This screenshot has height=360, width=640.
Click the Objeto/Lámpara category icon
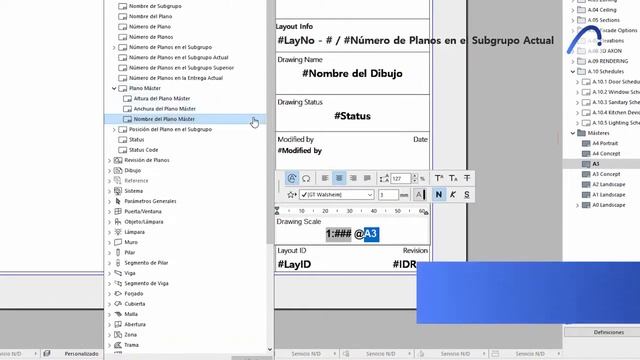tap(118, 222)
